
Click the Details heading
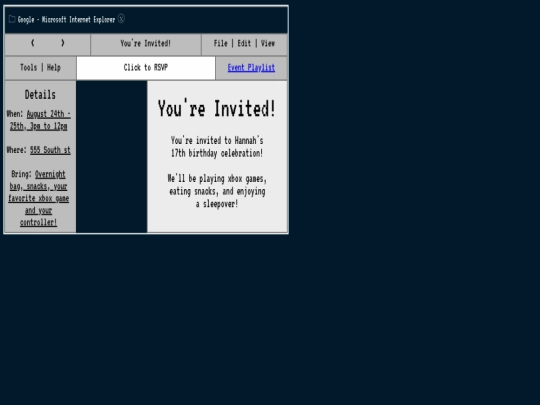(40, 95)
